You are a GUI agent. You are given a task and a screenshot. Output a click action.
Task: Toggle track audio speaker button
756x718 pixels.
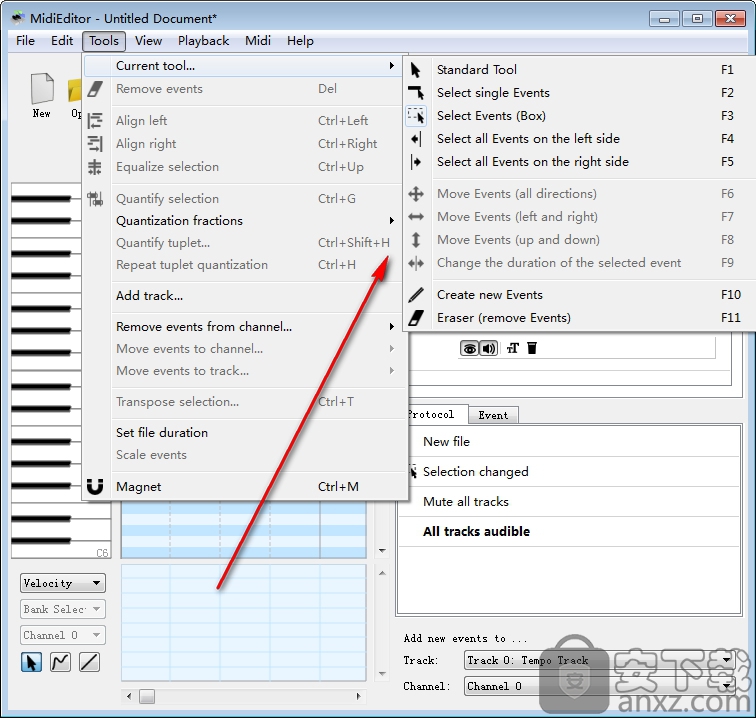(x=488, y=348)
